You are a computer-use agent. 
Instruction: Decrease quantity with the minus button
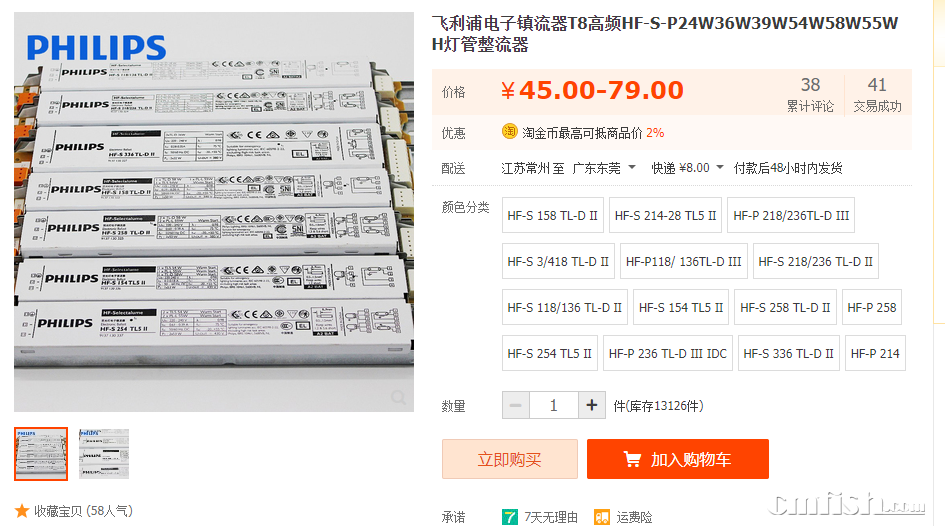(x=516, y=405)
